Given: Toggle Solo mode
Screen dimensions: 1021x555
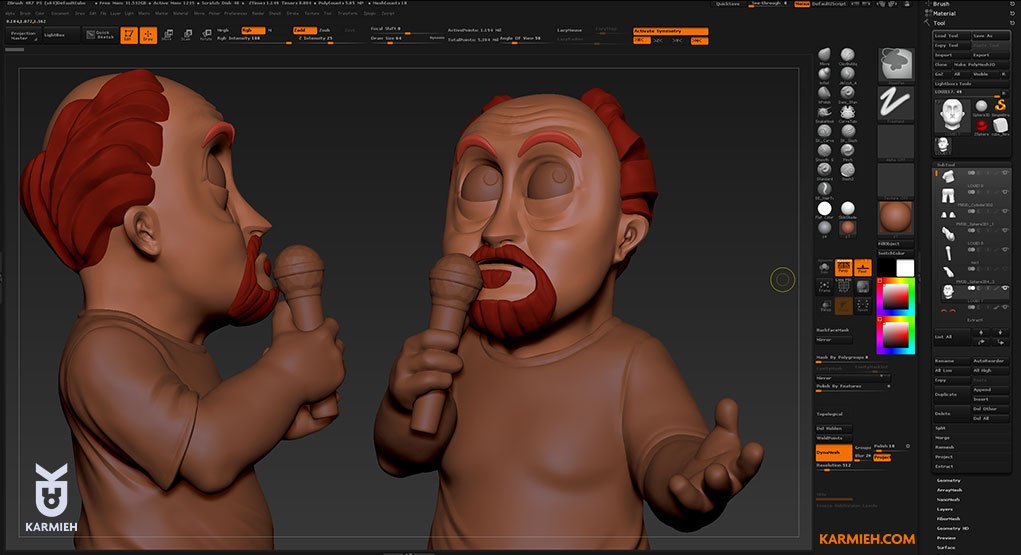Looking at the screenshot, I should (x=824, y=267).
